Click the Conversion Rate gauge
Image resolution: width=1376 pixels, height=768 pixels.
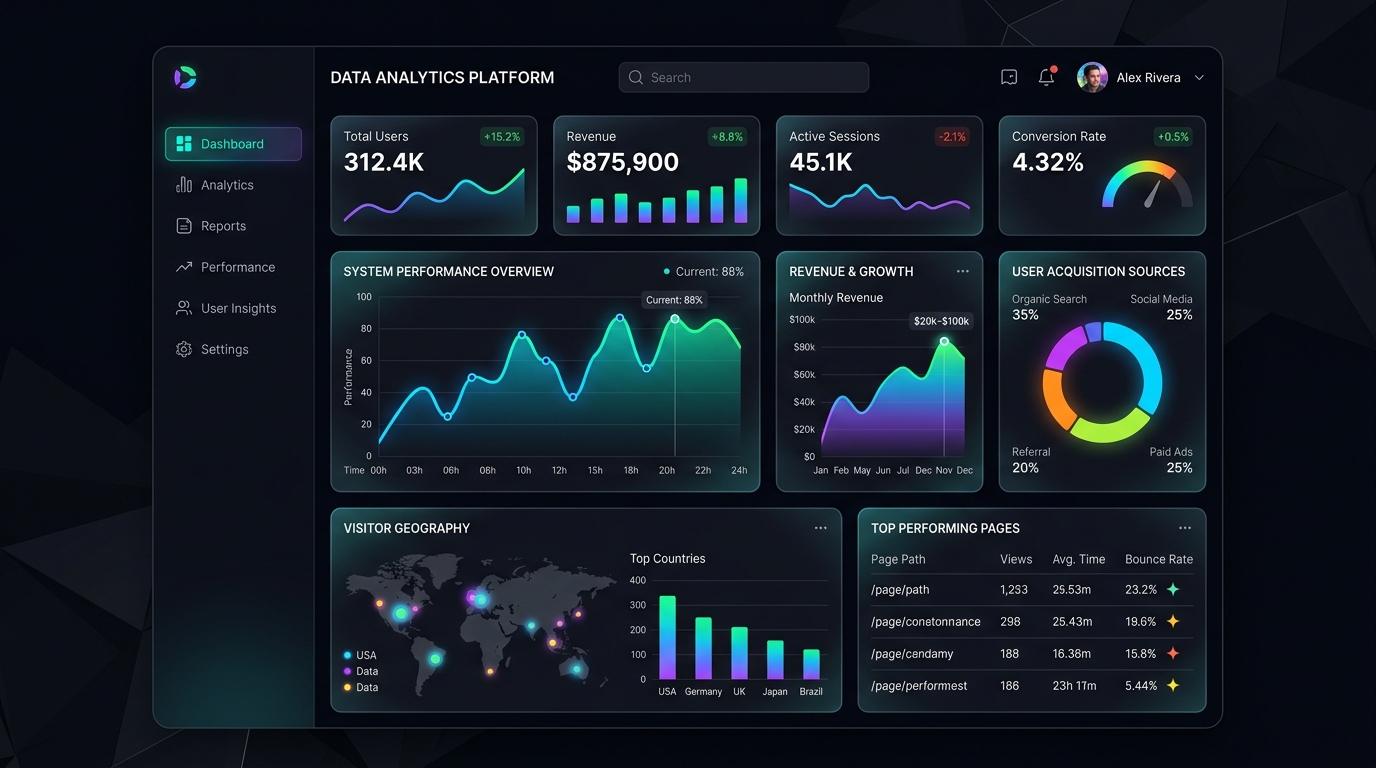pyautogui.click(x=1148, y=185)
